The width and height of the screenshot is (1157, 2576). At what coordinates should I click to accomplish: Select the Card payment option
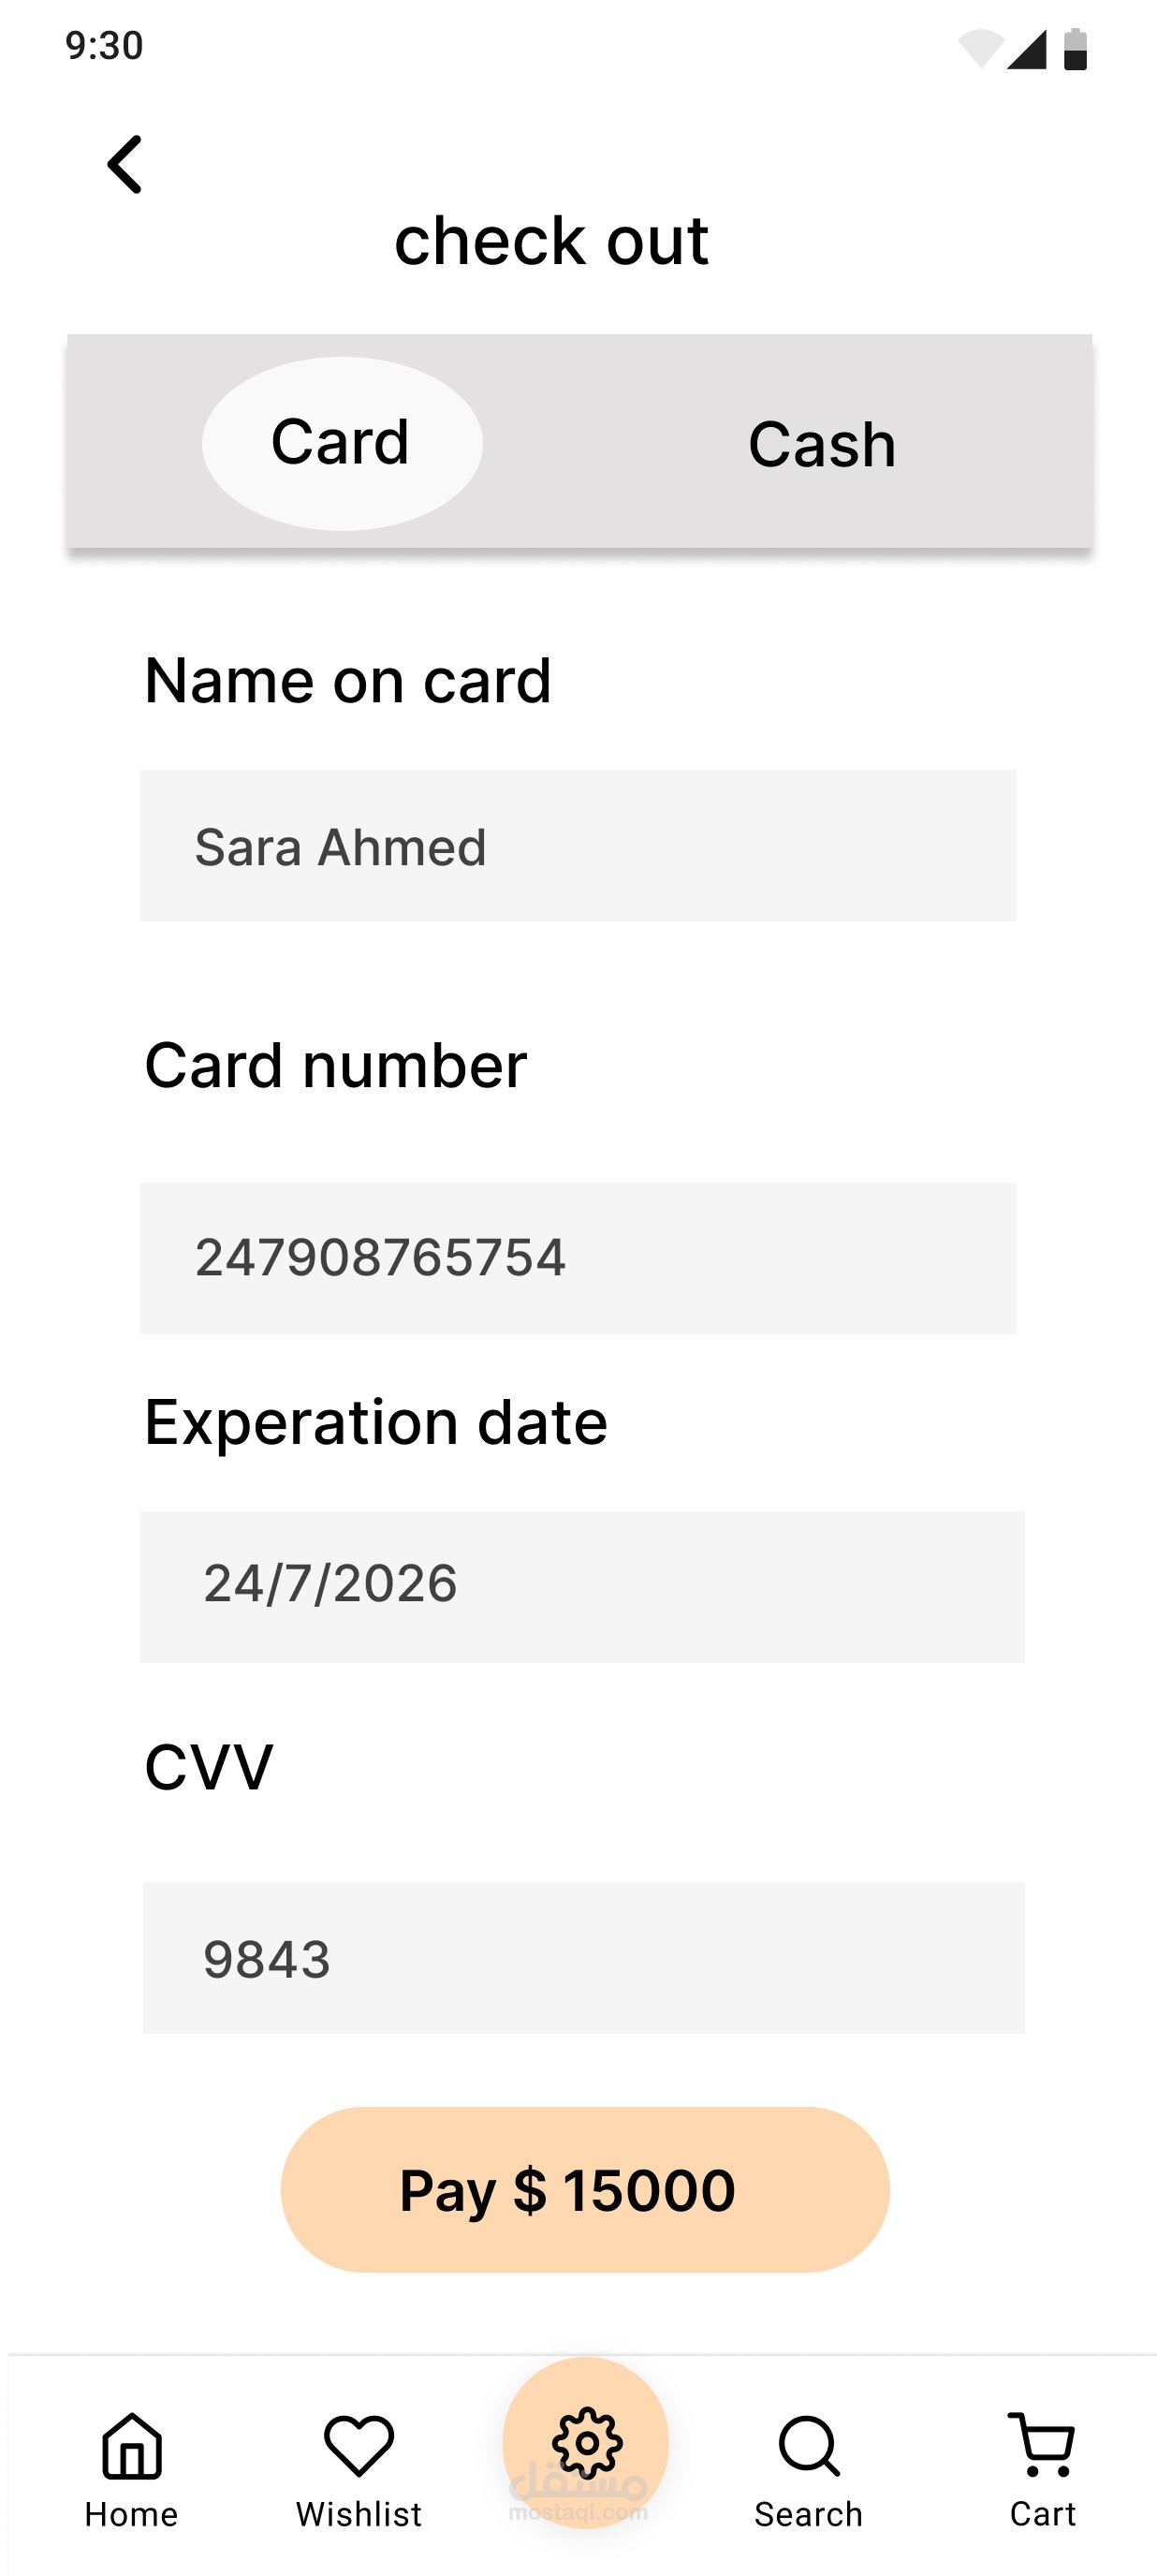[x=342, y=443]
